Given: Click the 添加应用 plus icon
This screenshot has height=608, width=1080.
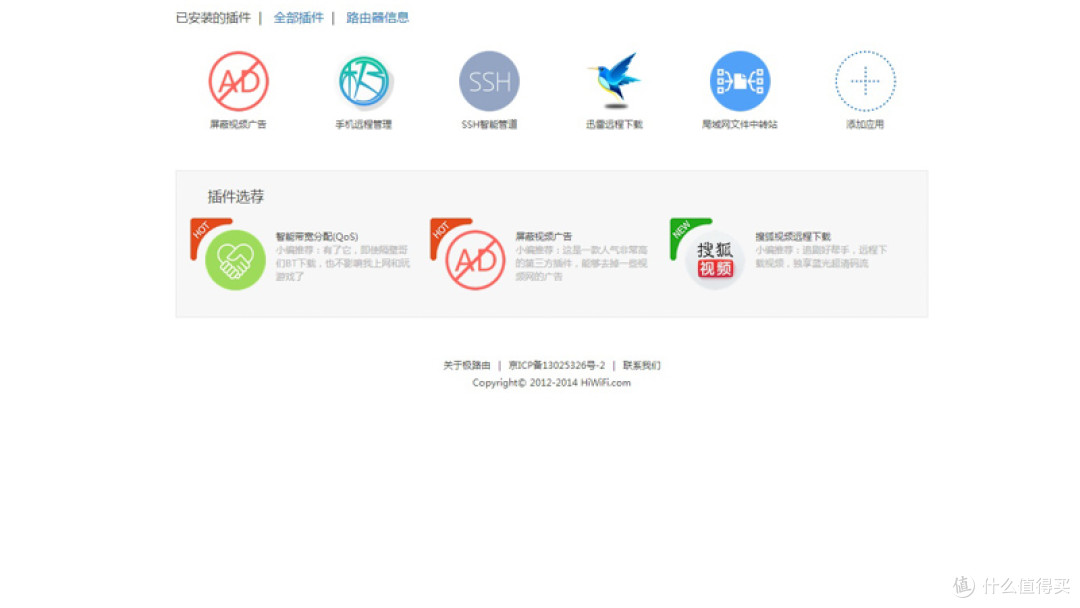Looking at the screenshot, I should click(865, 81).
